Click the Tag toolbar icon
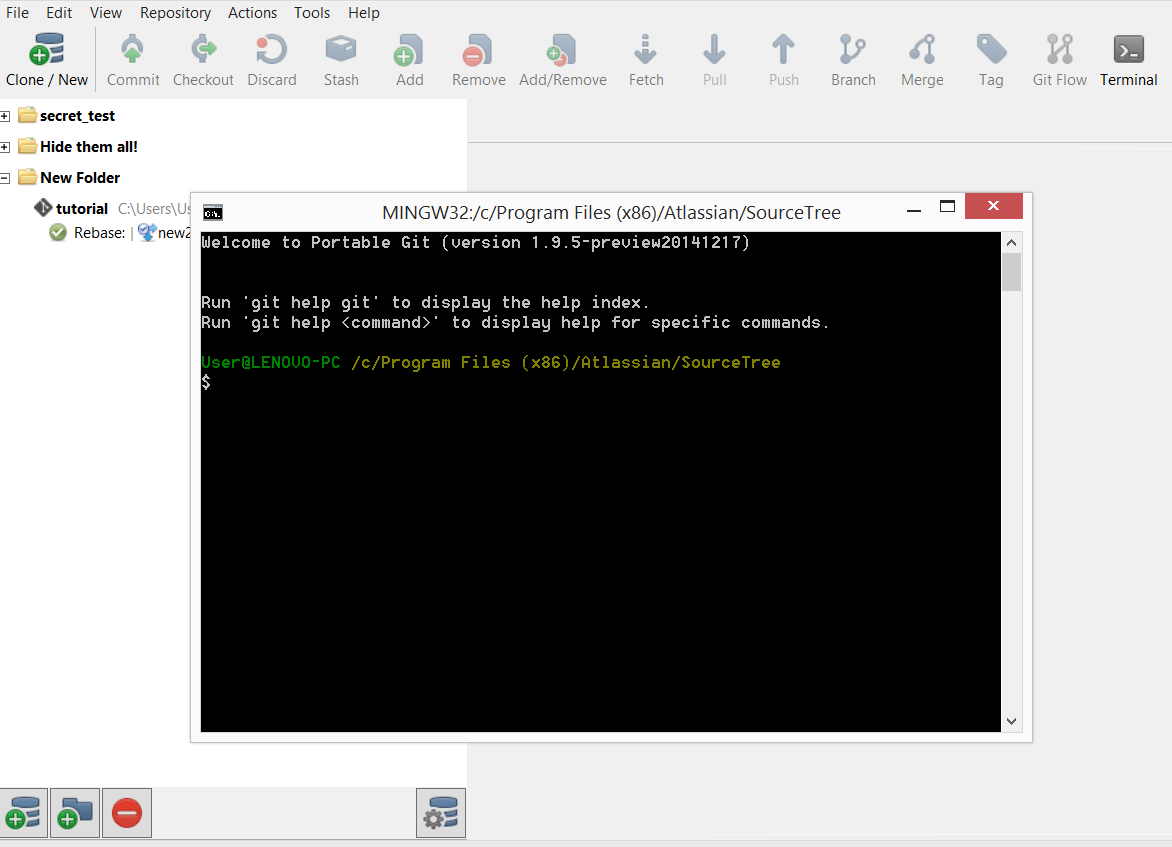1172x847 pixels. [x=991, y=50]
